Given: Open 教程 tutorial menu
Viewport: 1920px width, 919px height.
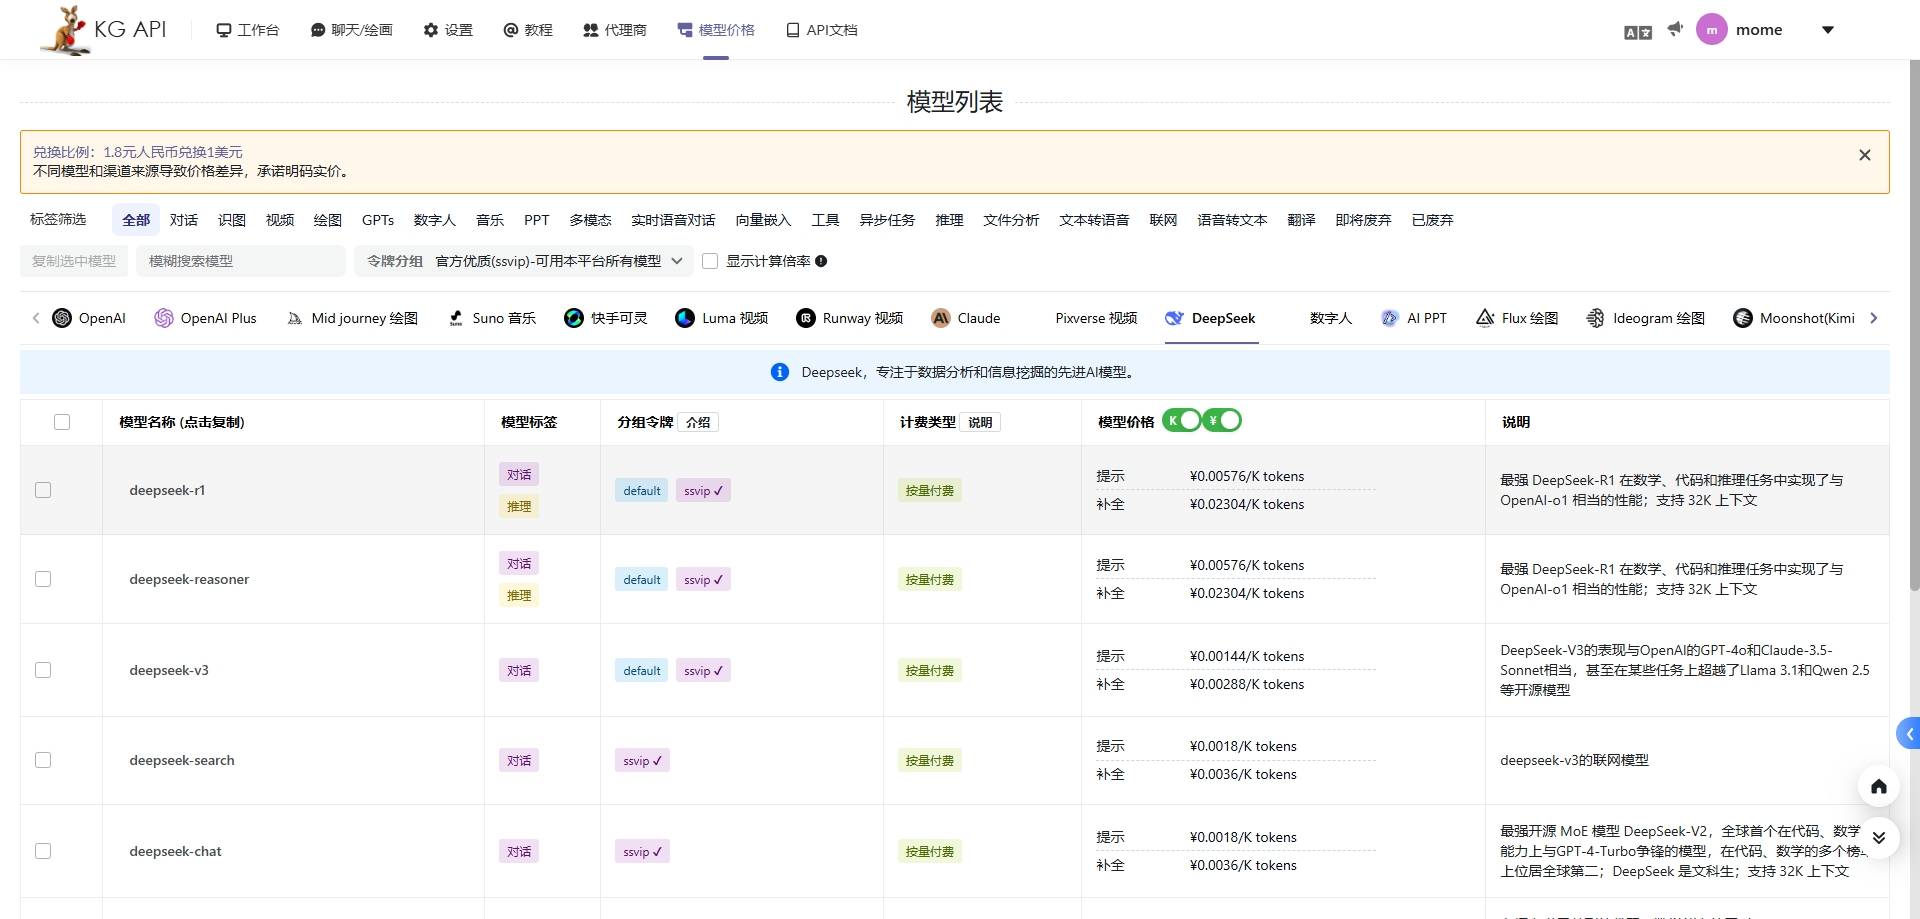Looking at the screenshot, I should coord(528,30).
